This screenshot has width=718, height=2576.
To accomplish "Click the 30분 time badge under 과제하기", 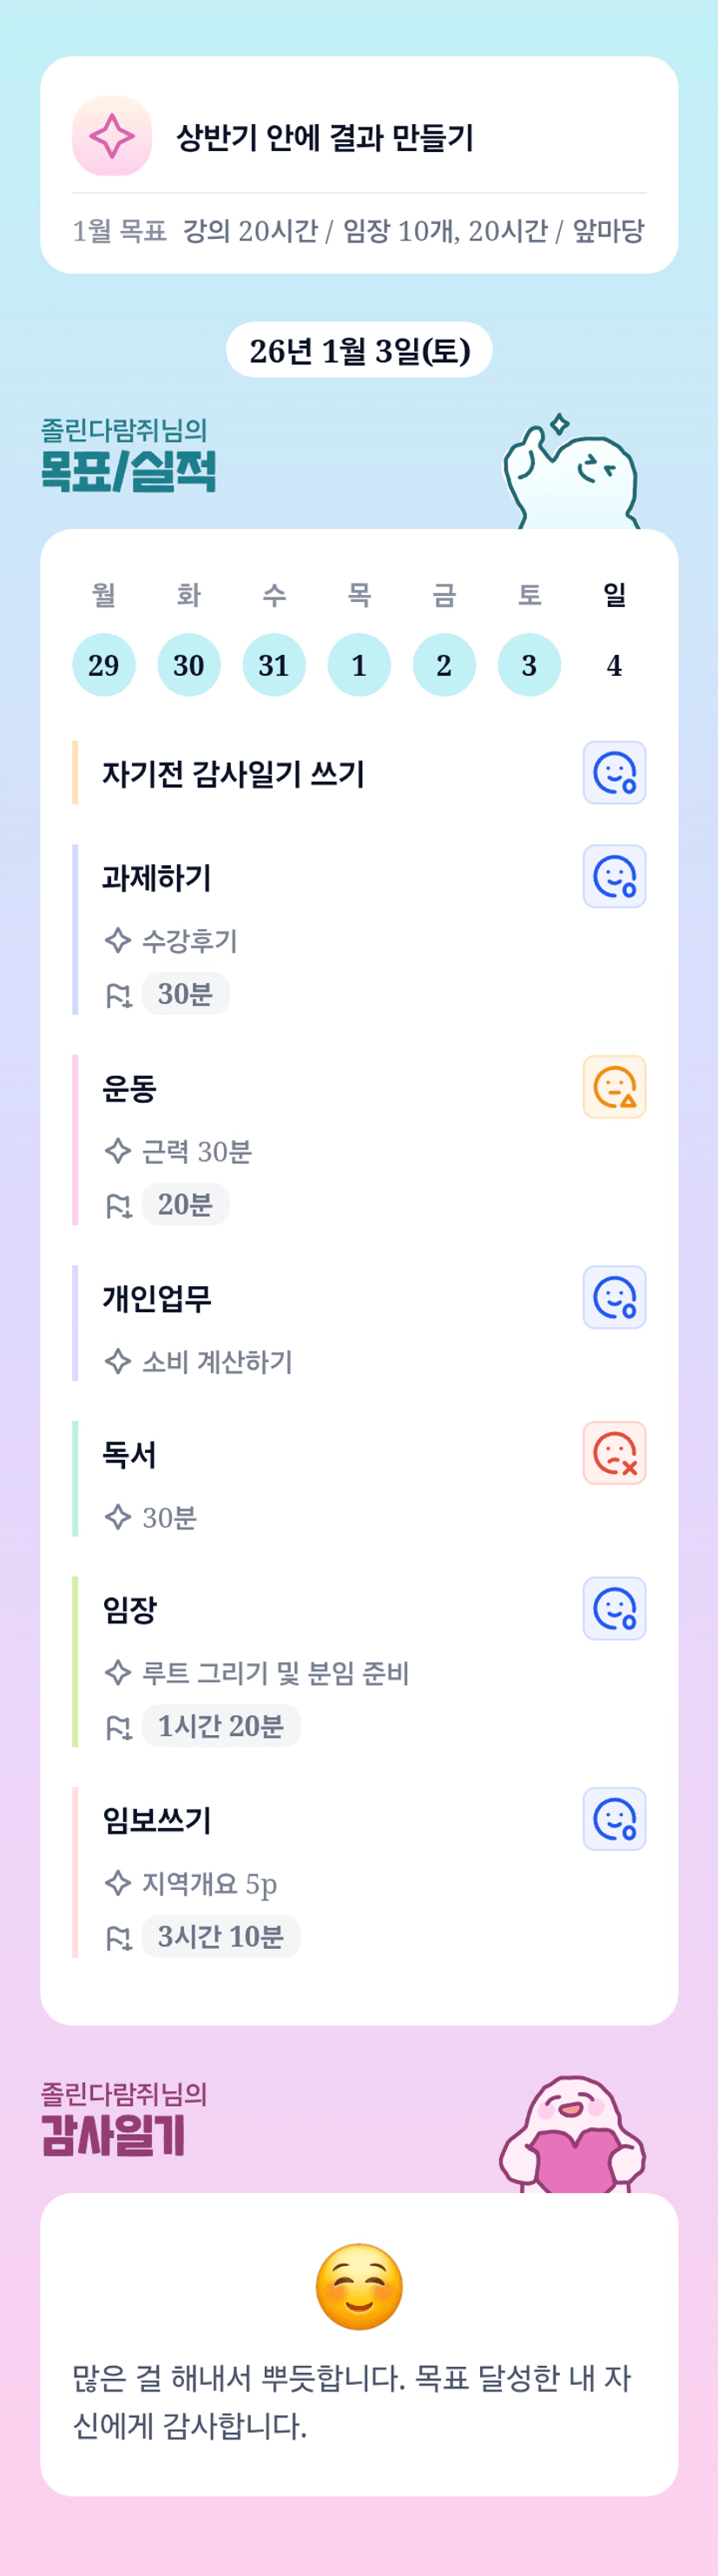I will pos(185,994).
